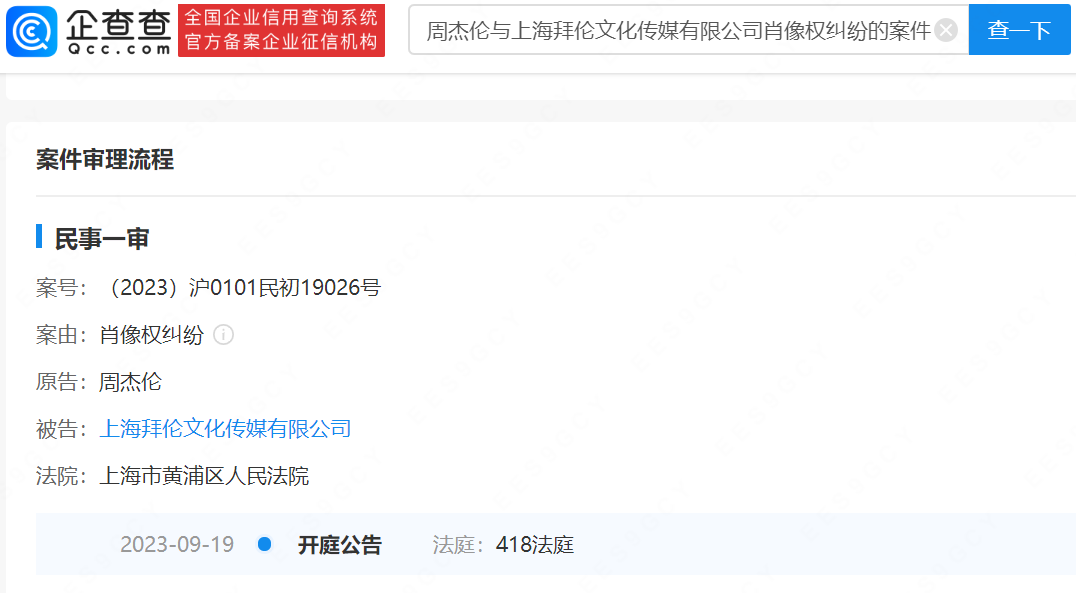Click the Qcc blue logo icon

(32, 31)
